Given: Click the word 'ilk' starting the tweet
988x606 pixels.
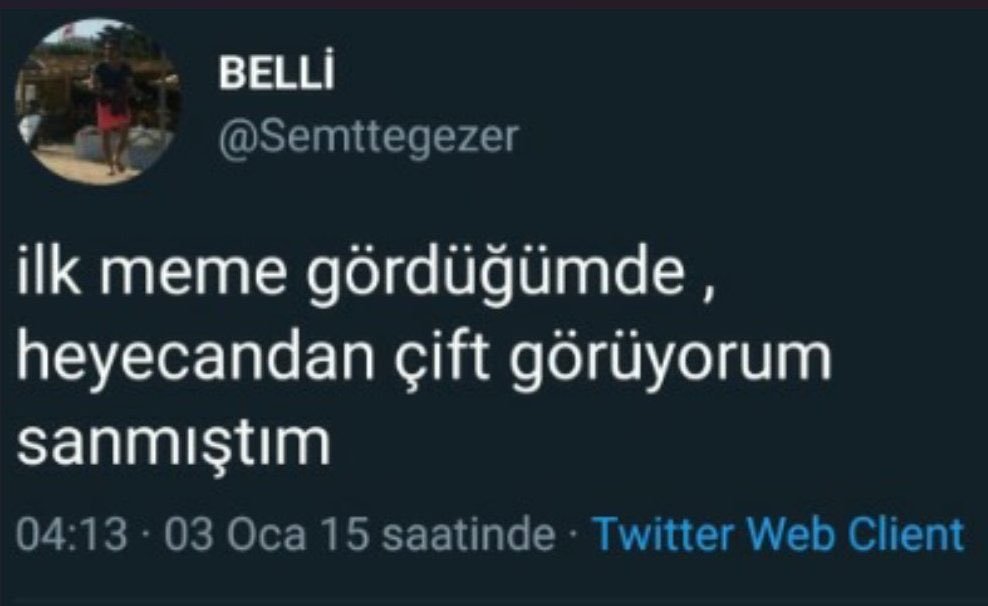Looking at the screenshot, I should (48, 271).
